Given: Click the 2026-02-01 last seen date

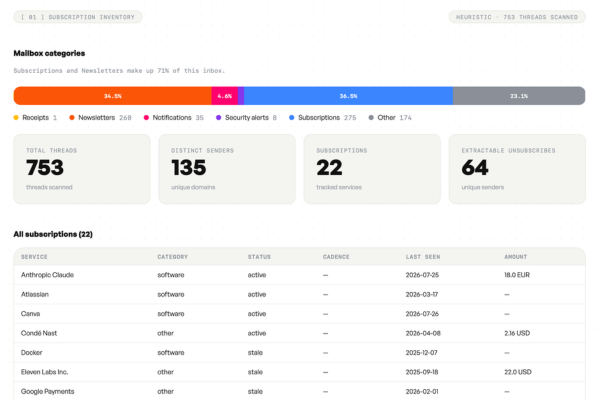Looking at the screenshot, I should [x=422, y=391].
